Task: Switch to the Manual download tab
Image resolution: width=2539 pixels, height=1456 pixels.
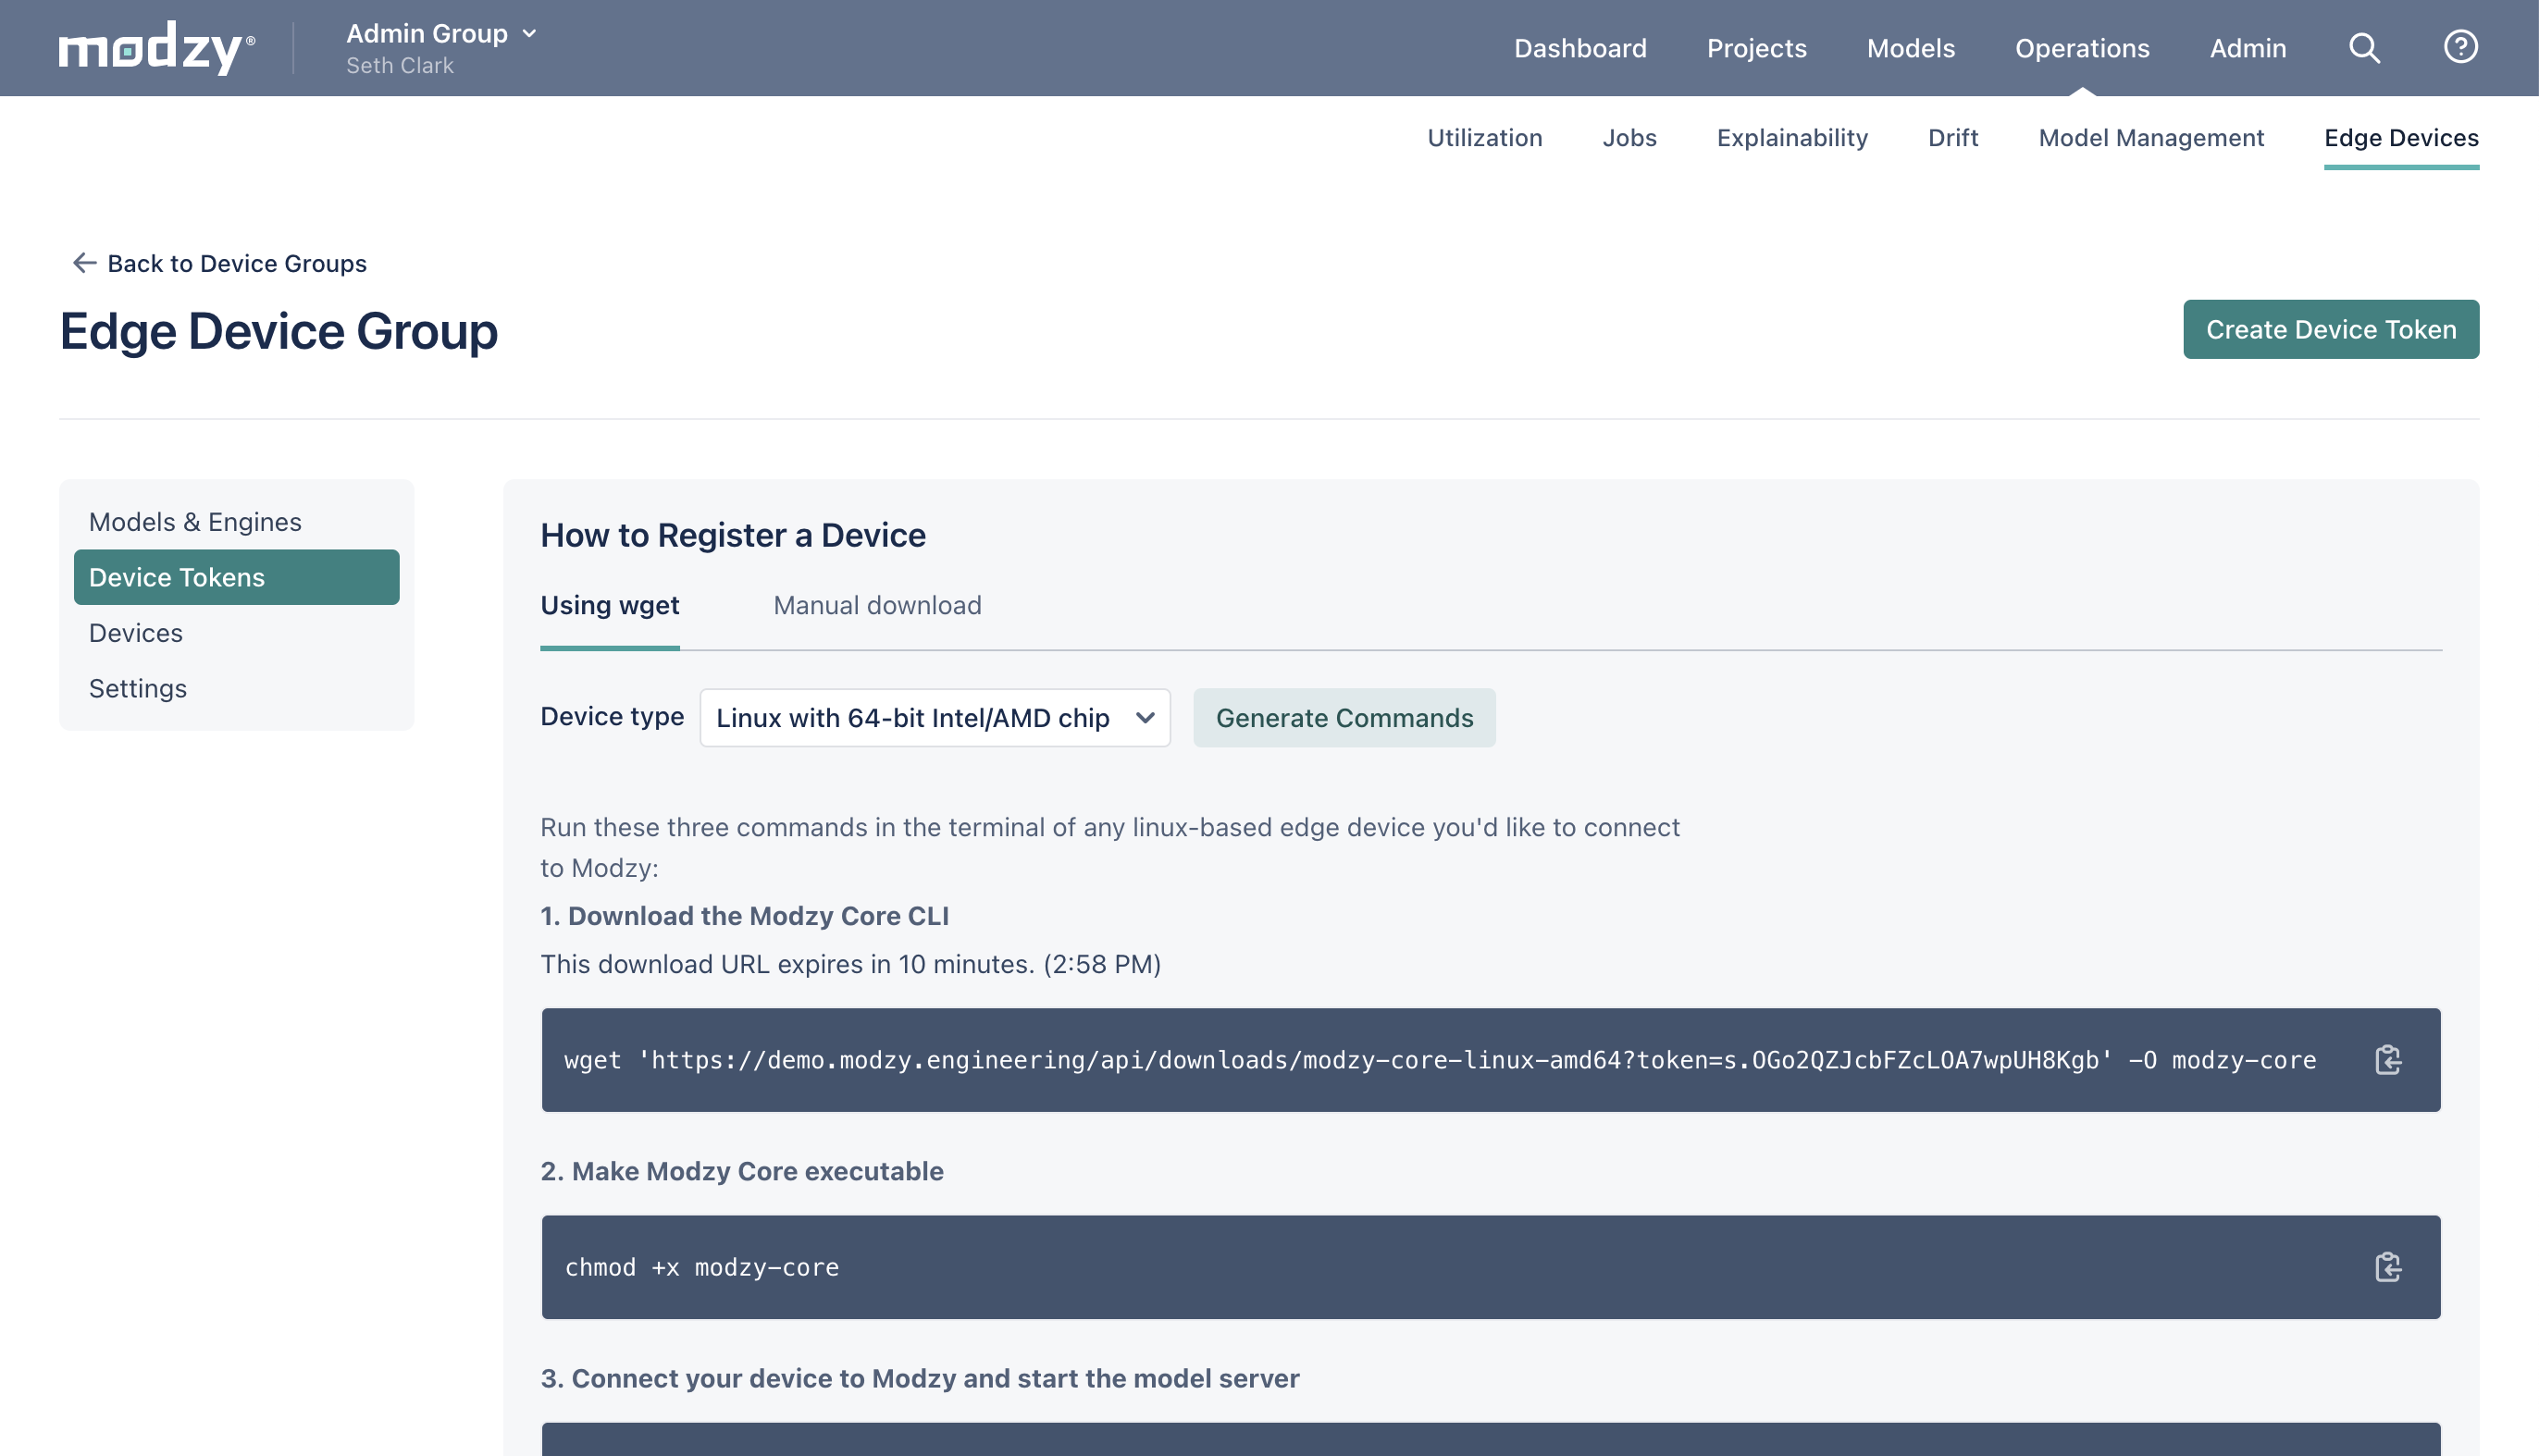Action: (x=877, y=605)
